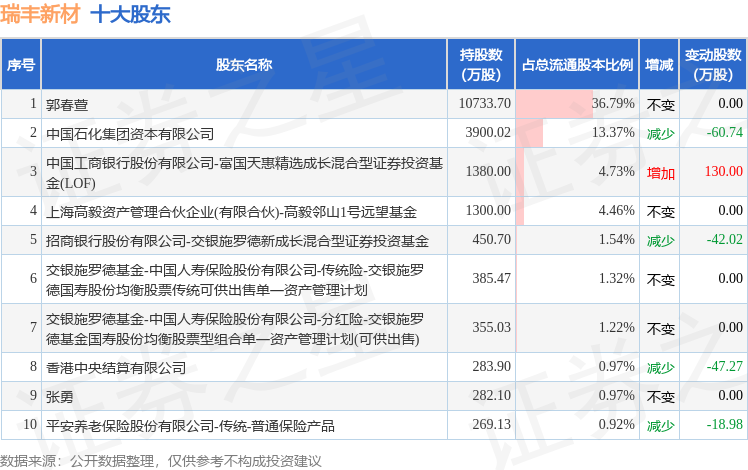Image resolution: width=748 pixels, height=470 pixels.
Task: Click change value -42.02
Action: coord(725,240)
